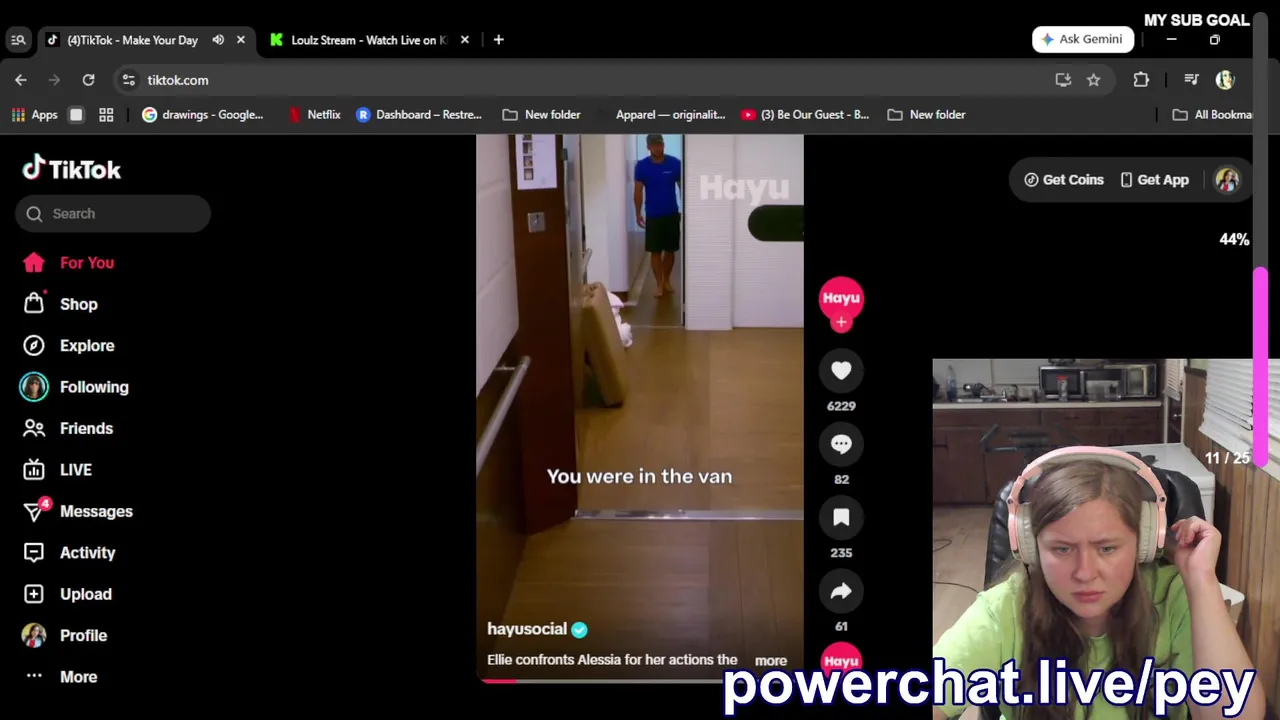The height and width of the screenshot is (720, 1280).
Task: Open comments via speech bubble icon
Action: click(841, 444)
